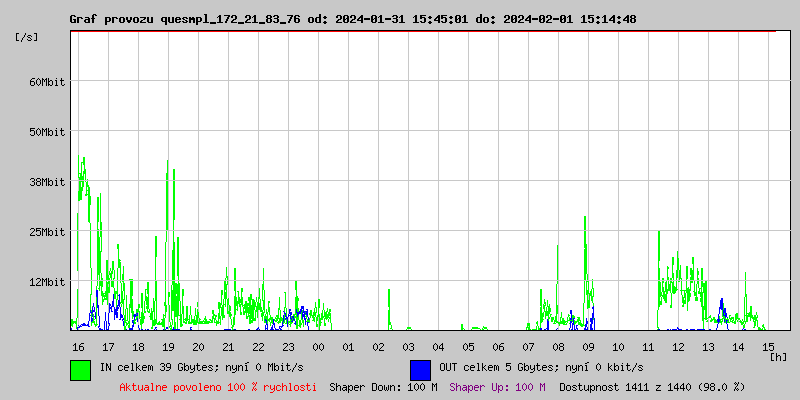The image size is (800, 400).
Task: Click the 'Shaper Down: 100 M' text
Action: tap(383, 387)
